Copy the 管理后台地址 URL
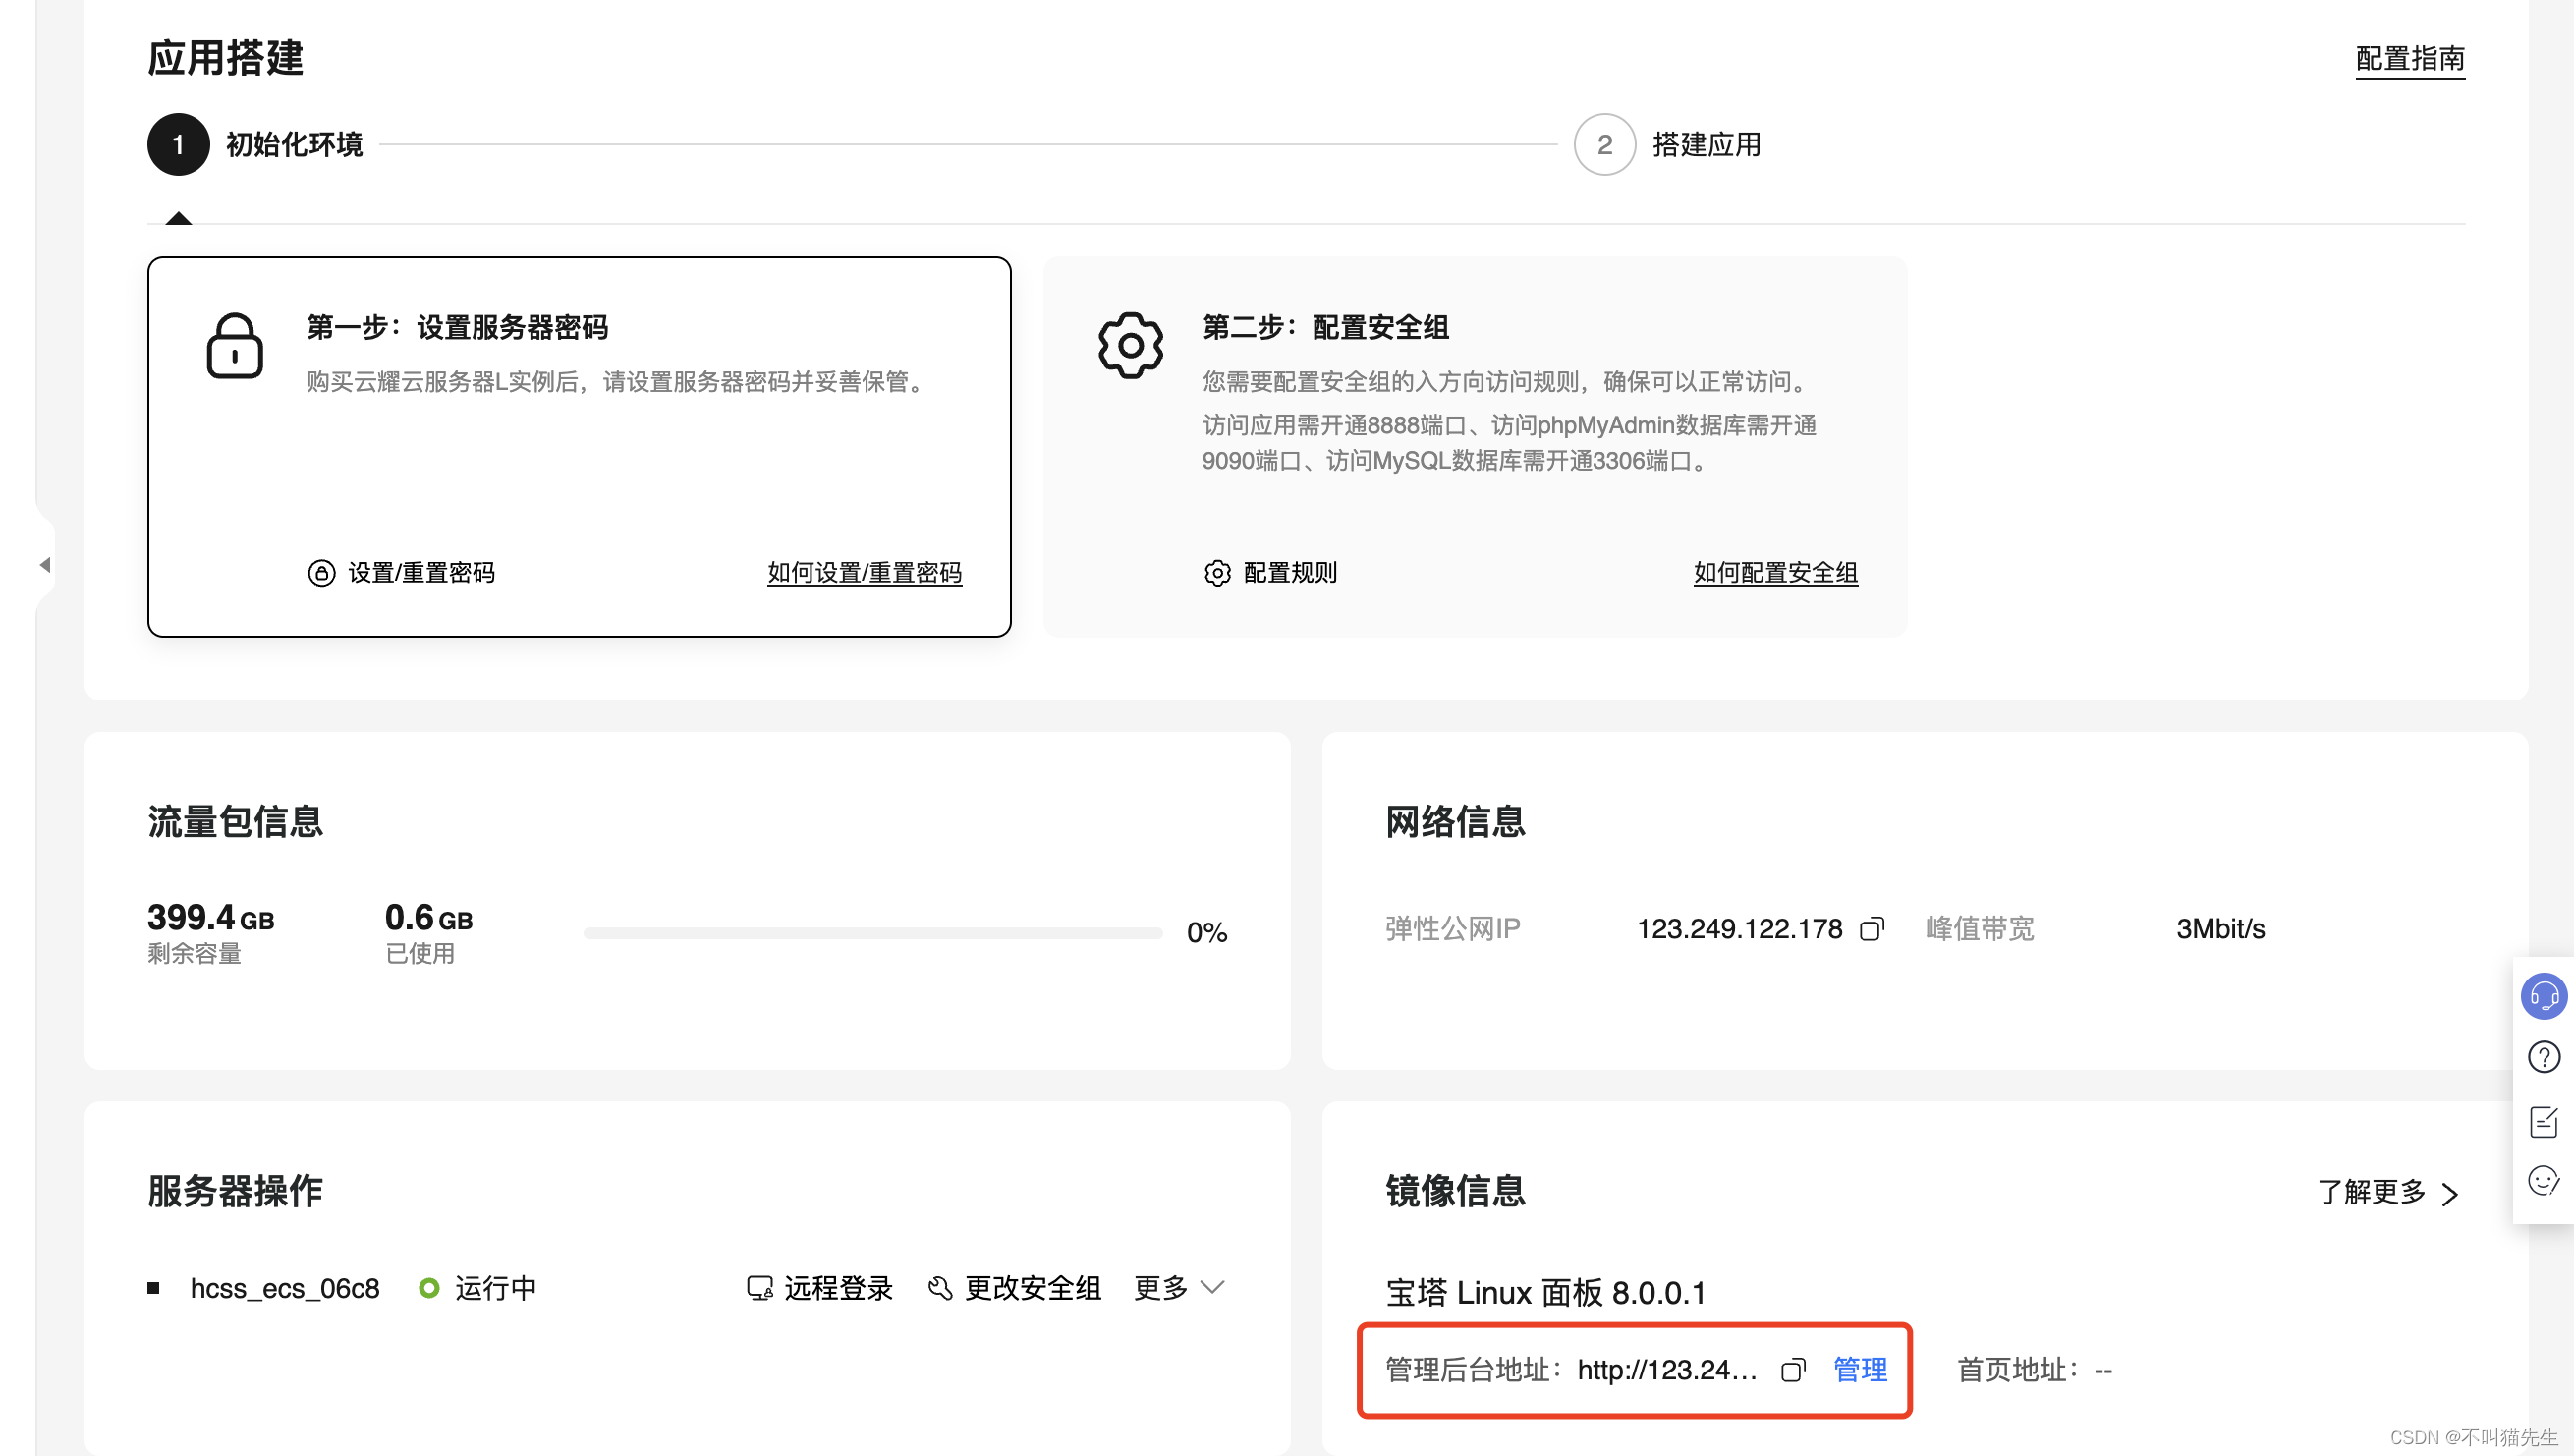Viewport: 2574px width, 1456px height. (1794, 1370)
